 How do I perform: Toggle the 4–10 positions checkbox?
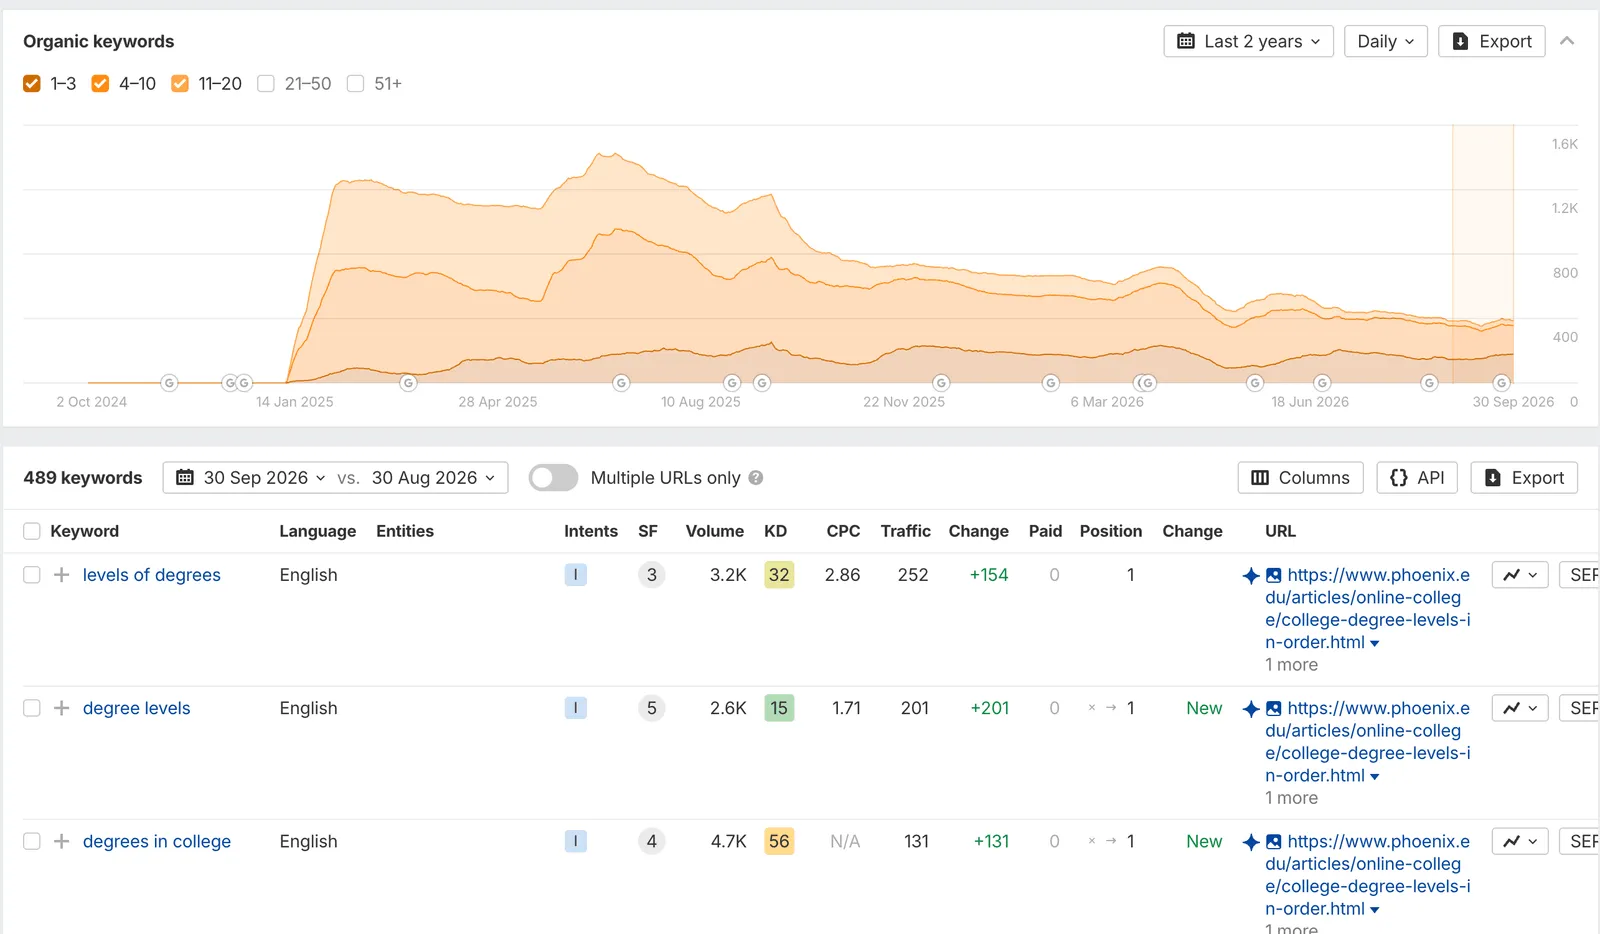click(x=100, y=84)
